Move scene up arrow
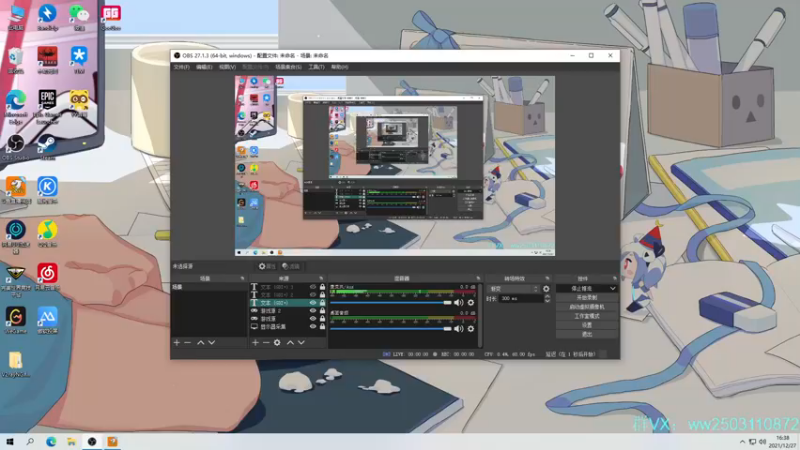The height and width of the screenshot is (450, 800). pyautogui.click(x=201, y=342)
